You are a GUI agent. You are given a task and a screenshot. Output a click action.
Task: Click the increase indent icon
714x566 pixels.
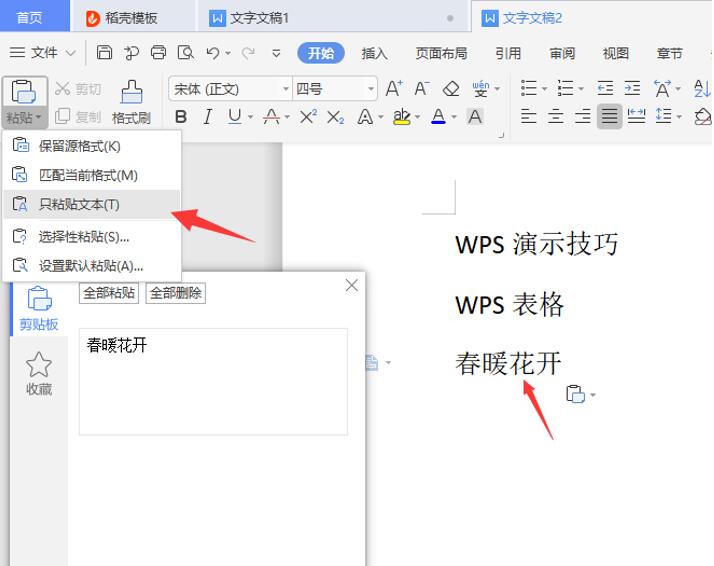click(x=632, y=88)
